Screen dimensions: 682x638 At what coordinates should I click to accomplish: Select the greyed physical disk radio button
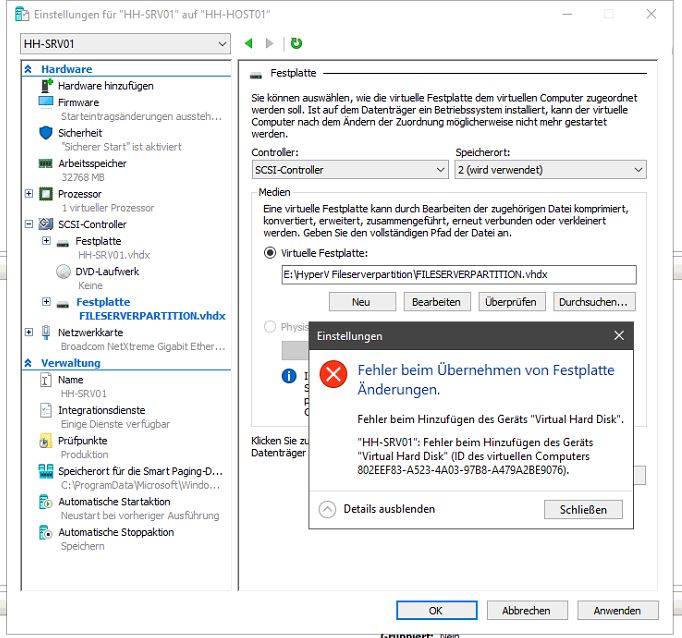(x=270, y=327)
